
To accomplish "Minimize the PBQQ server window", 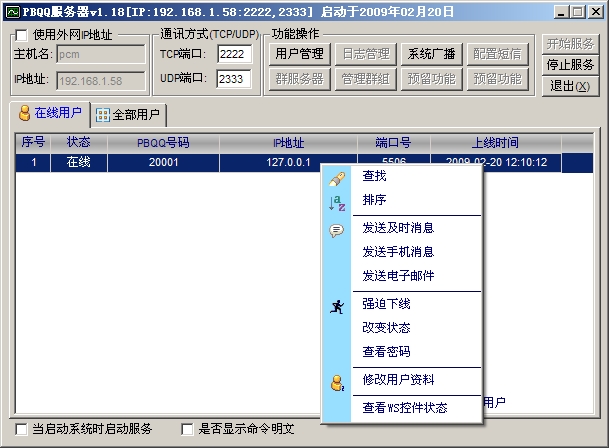I will [x=561, y=12].
